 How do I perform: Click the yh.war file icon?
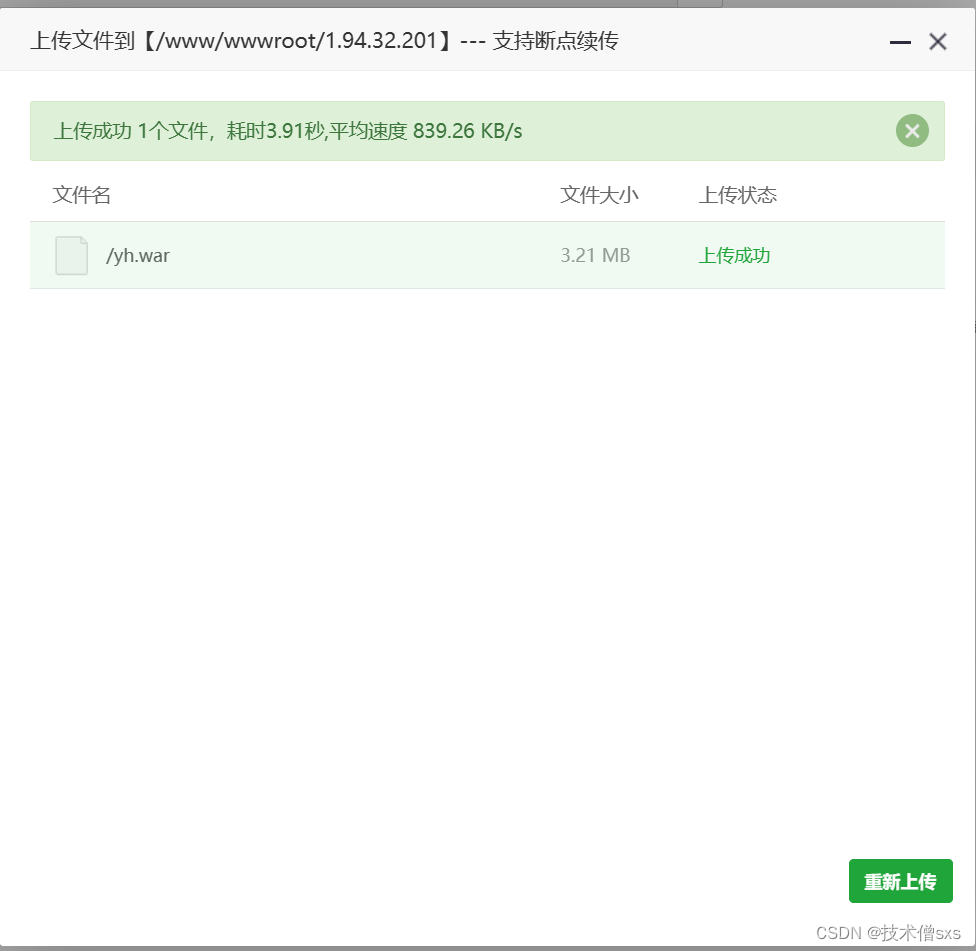coord(72,255)
